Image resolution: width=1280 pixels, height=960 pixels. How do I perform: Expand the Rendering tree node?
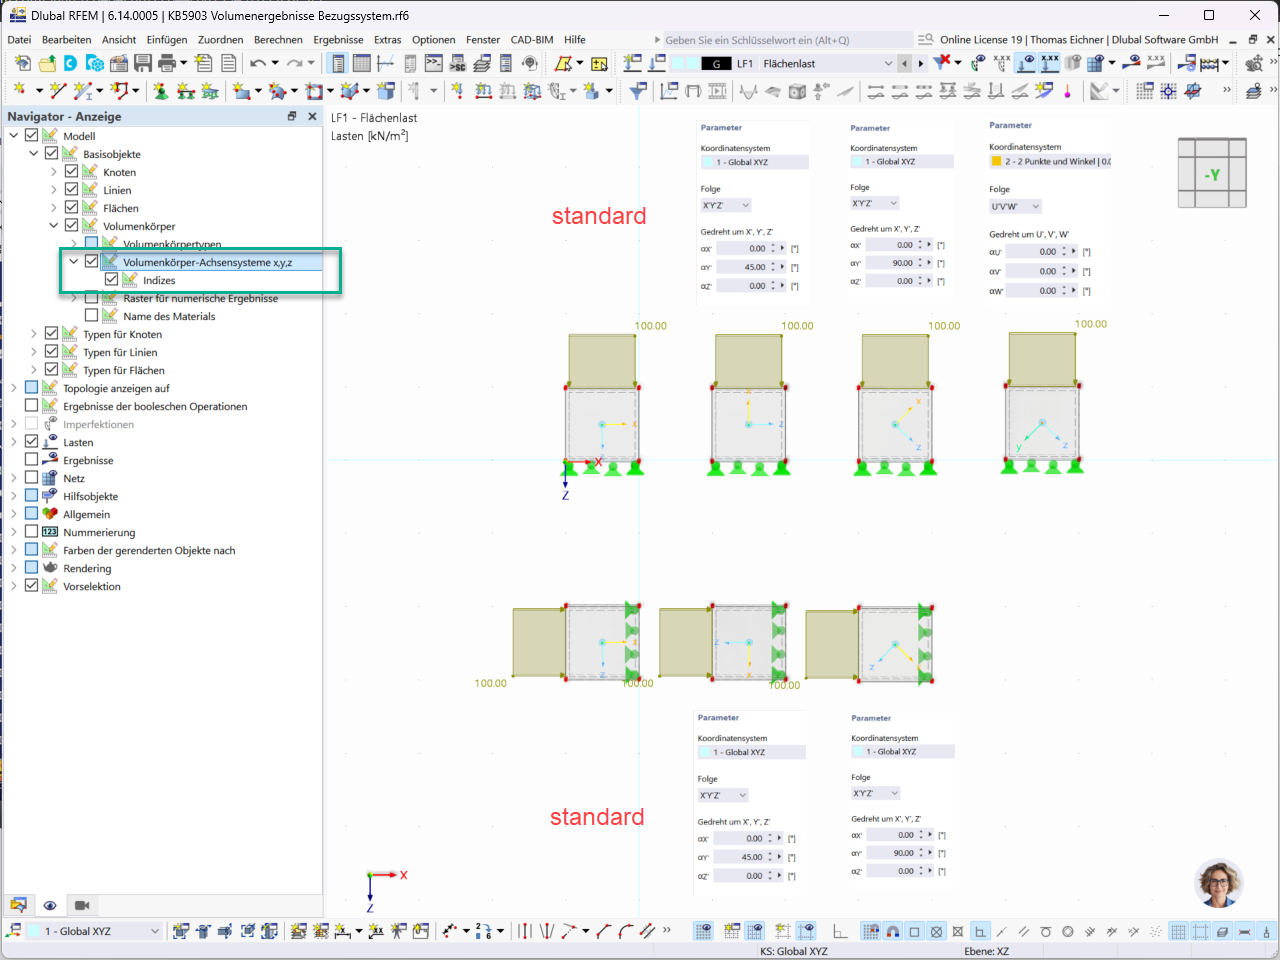pyautogui.click(x=14, y=567)
